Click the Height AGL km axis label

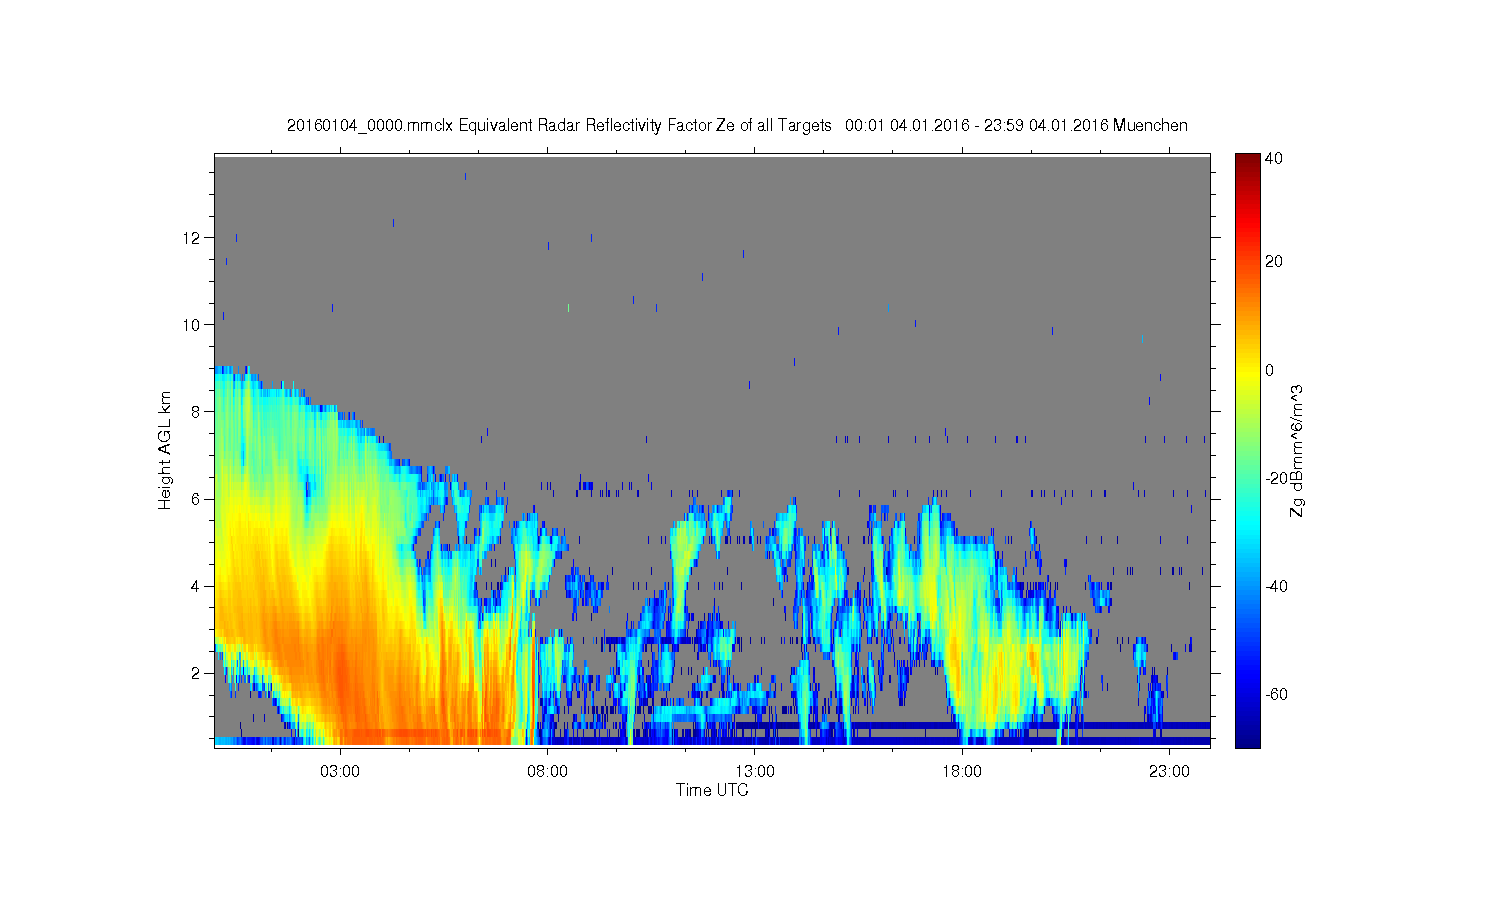tap(165, 450)
